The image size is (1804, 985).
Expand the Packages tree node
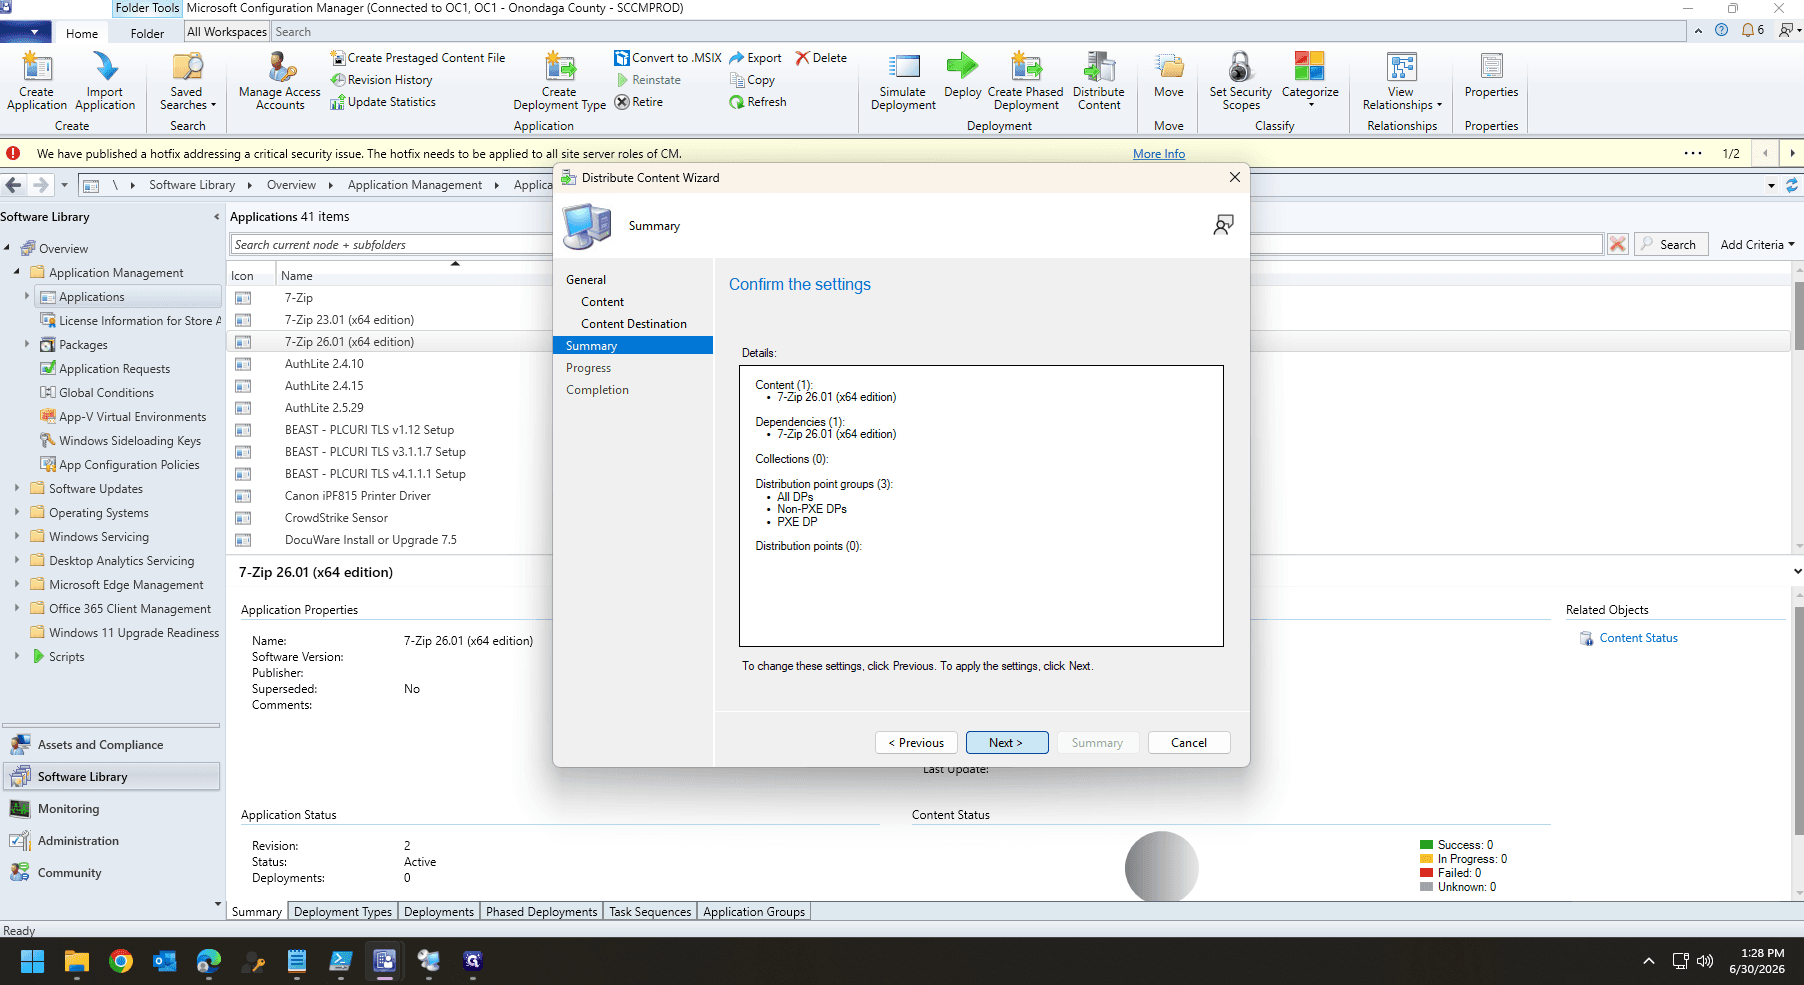pos(27,344)
